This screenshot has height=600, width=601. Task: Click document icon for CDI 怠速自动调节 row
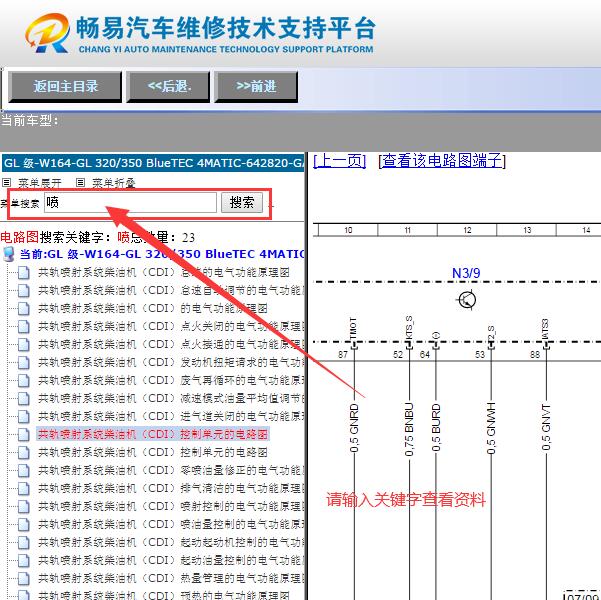[24, 291]
